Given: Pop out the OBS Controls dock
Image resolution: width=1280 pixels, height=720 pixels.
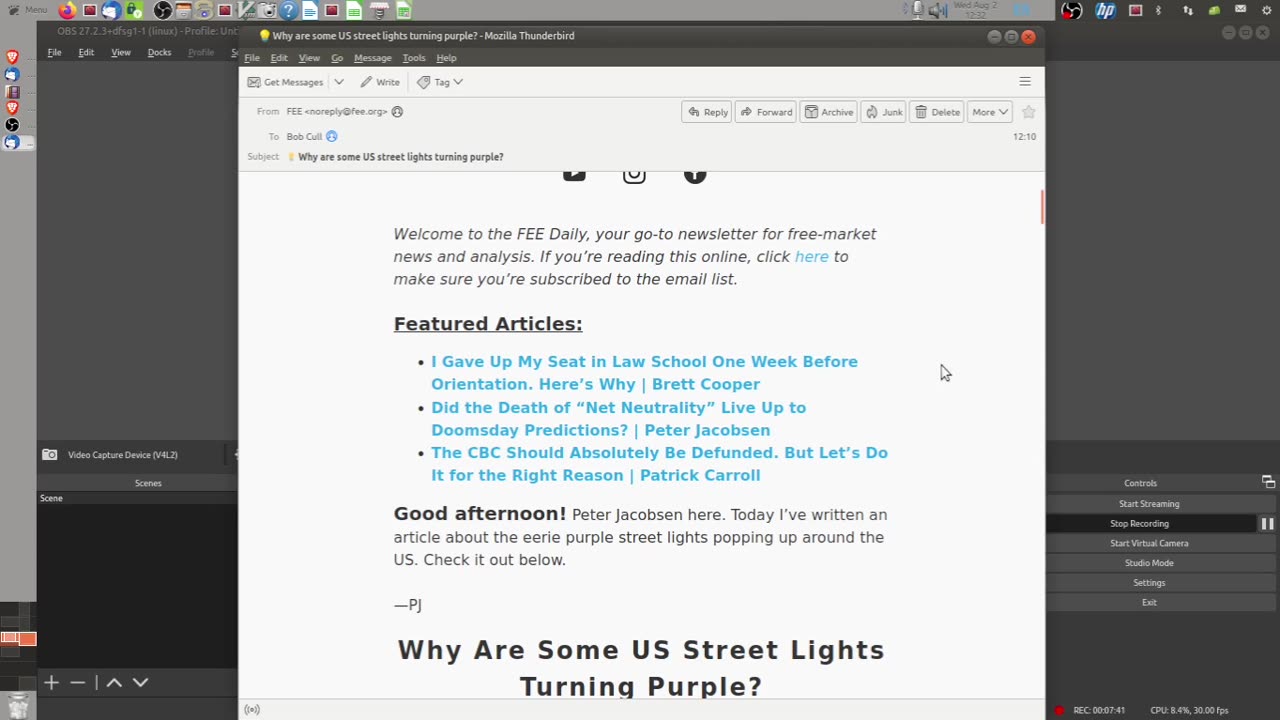Looking at the screenshot, I should [x=1268, y=482].
